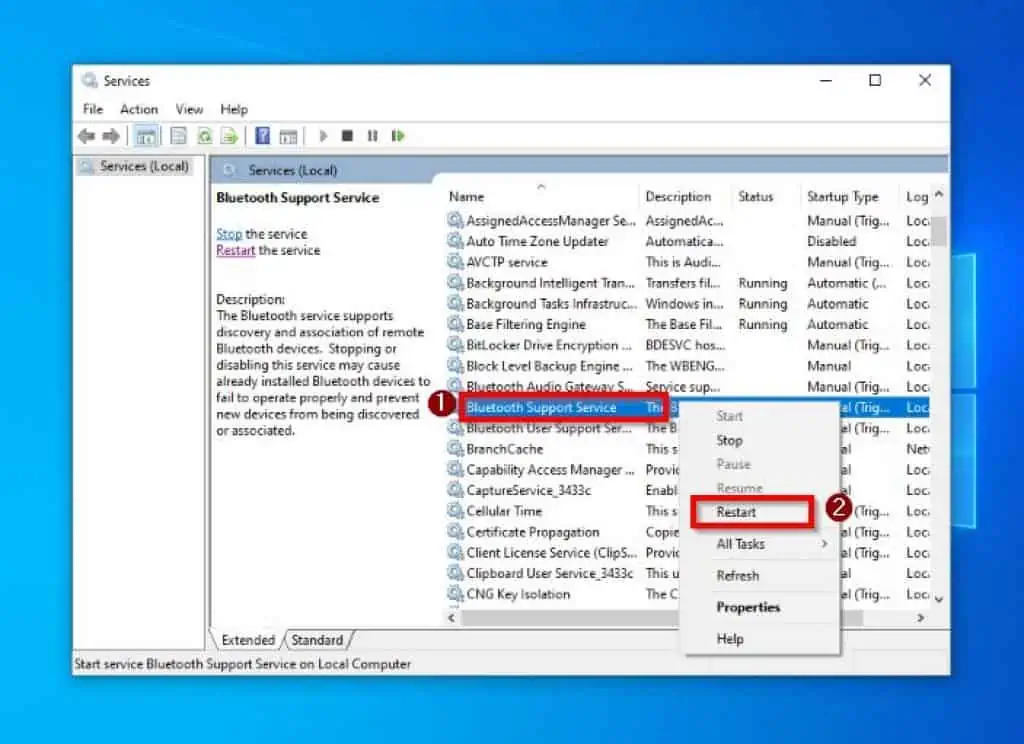Maximize the Services window
This screenshot has height=744, width=1024.
tap(875, 80)
